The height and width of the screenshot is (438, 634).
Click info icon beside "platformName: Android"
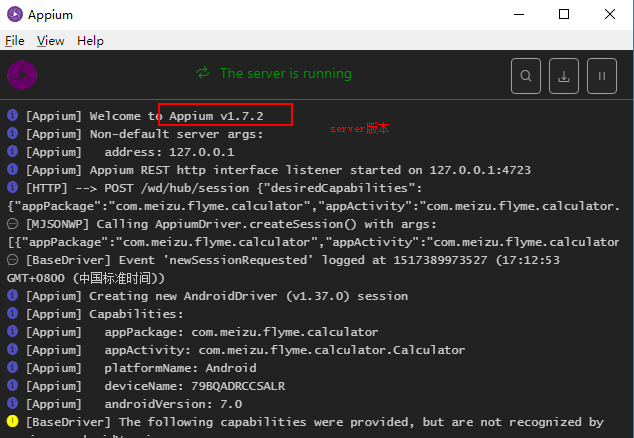[x=13, y=367]
